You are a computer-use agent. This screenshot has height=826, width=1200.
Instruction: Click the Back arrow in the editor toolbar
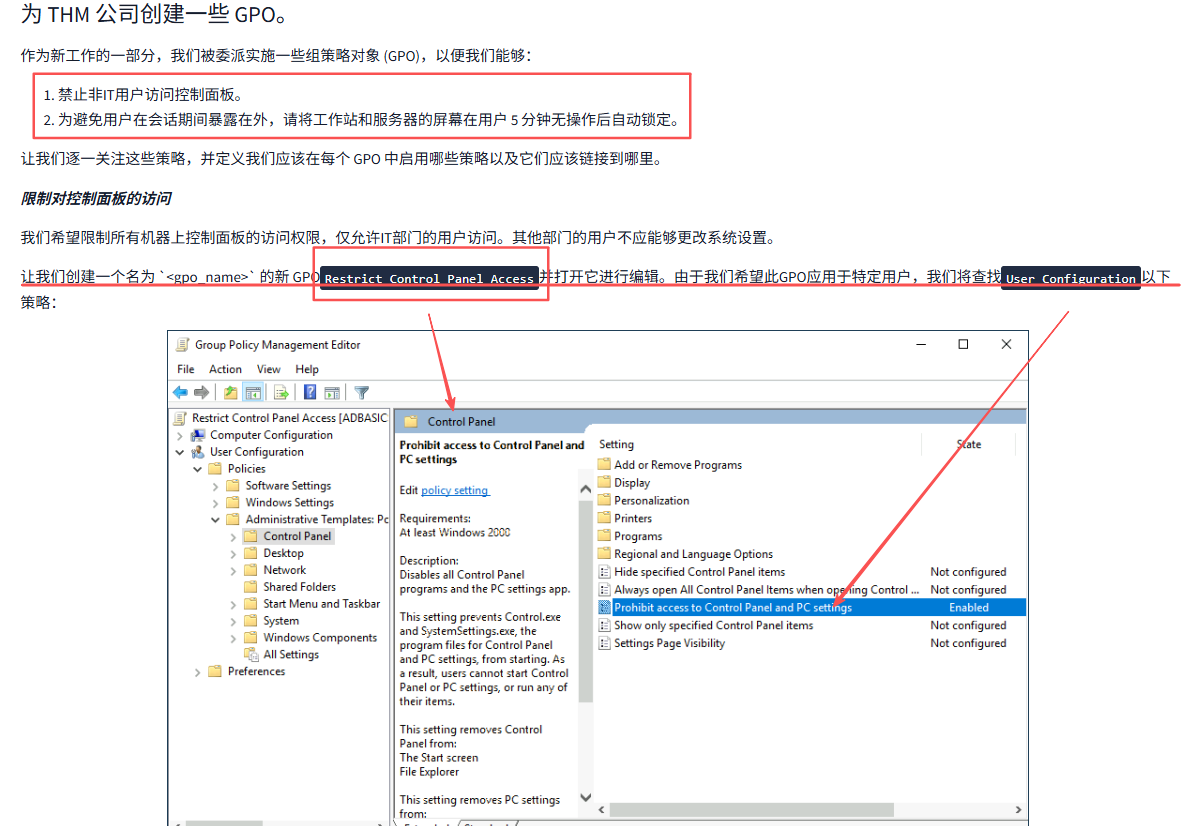[180, 393]
